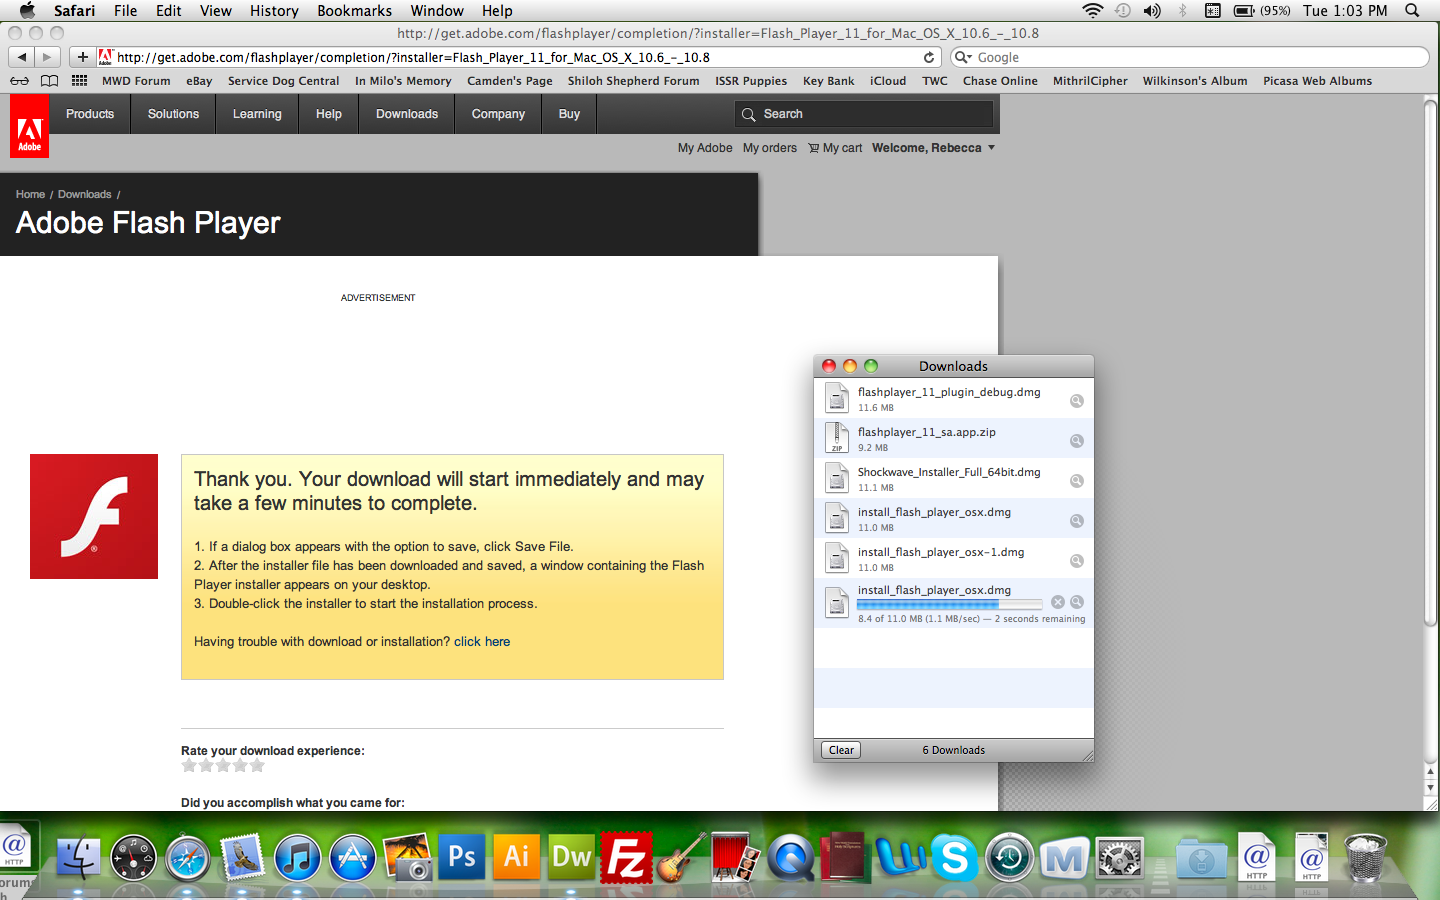Screen dimensions: 1440x900
Task: Follow the 'click here' troubleshooting link
Action: [482, 642]
